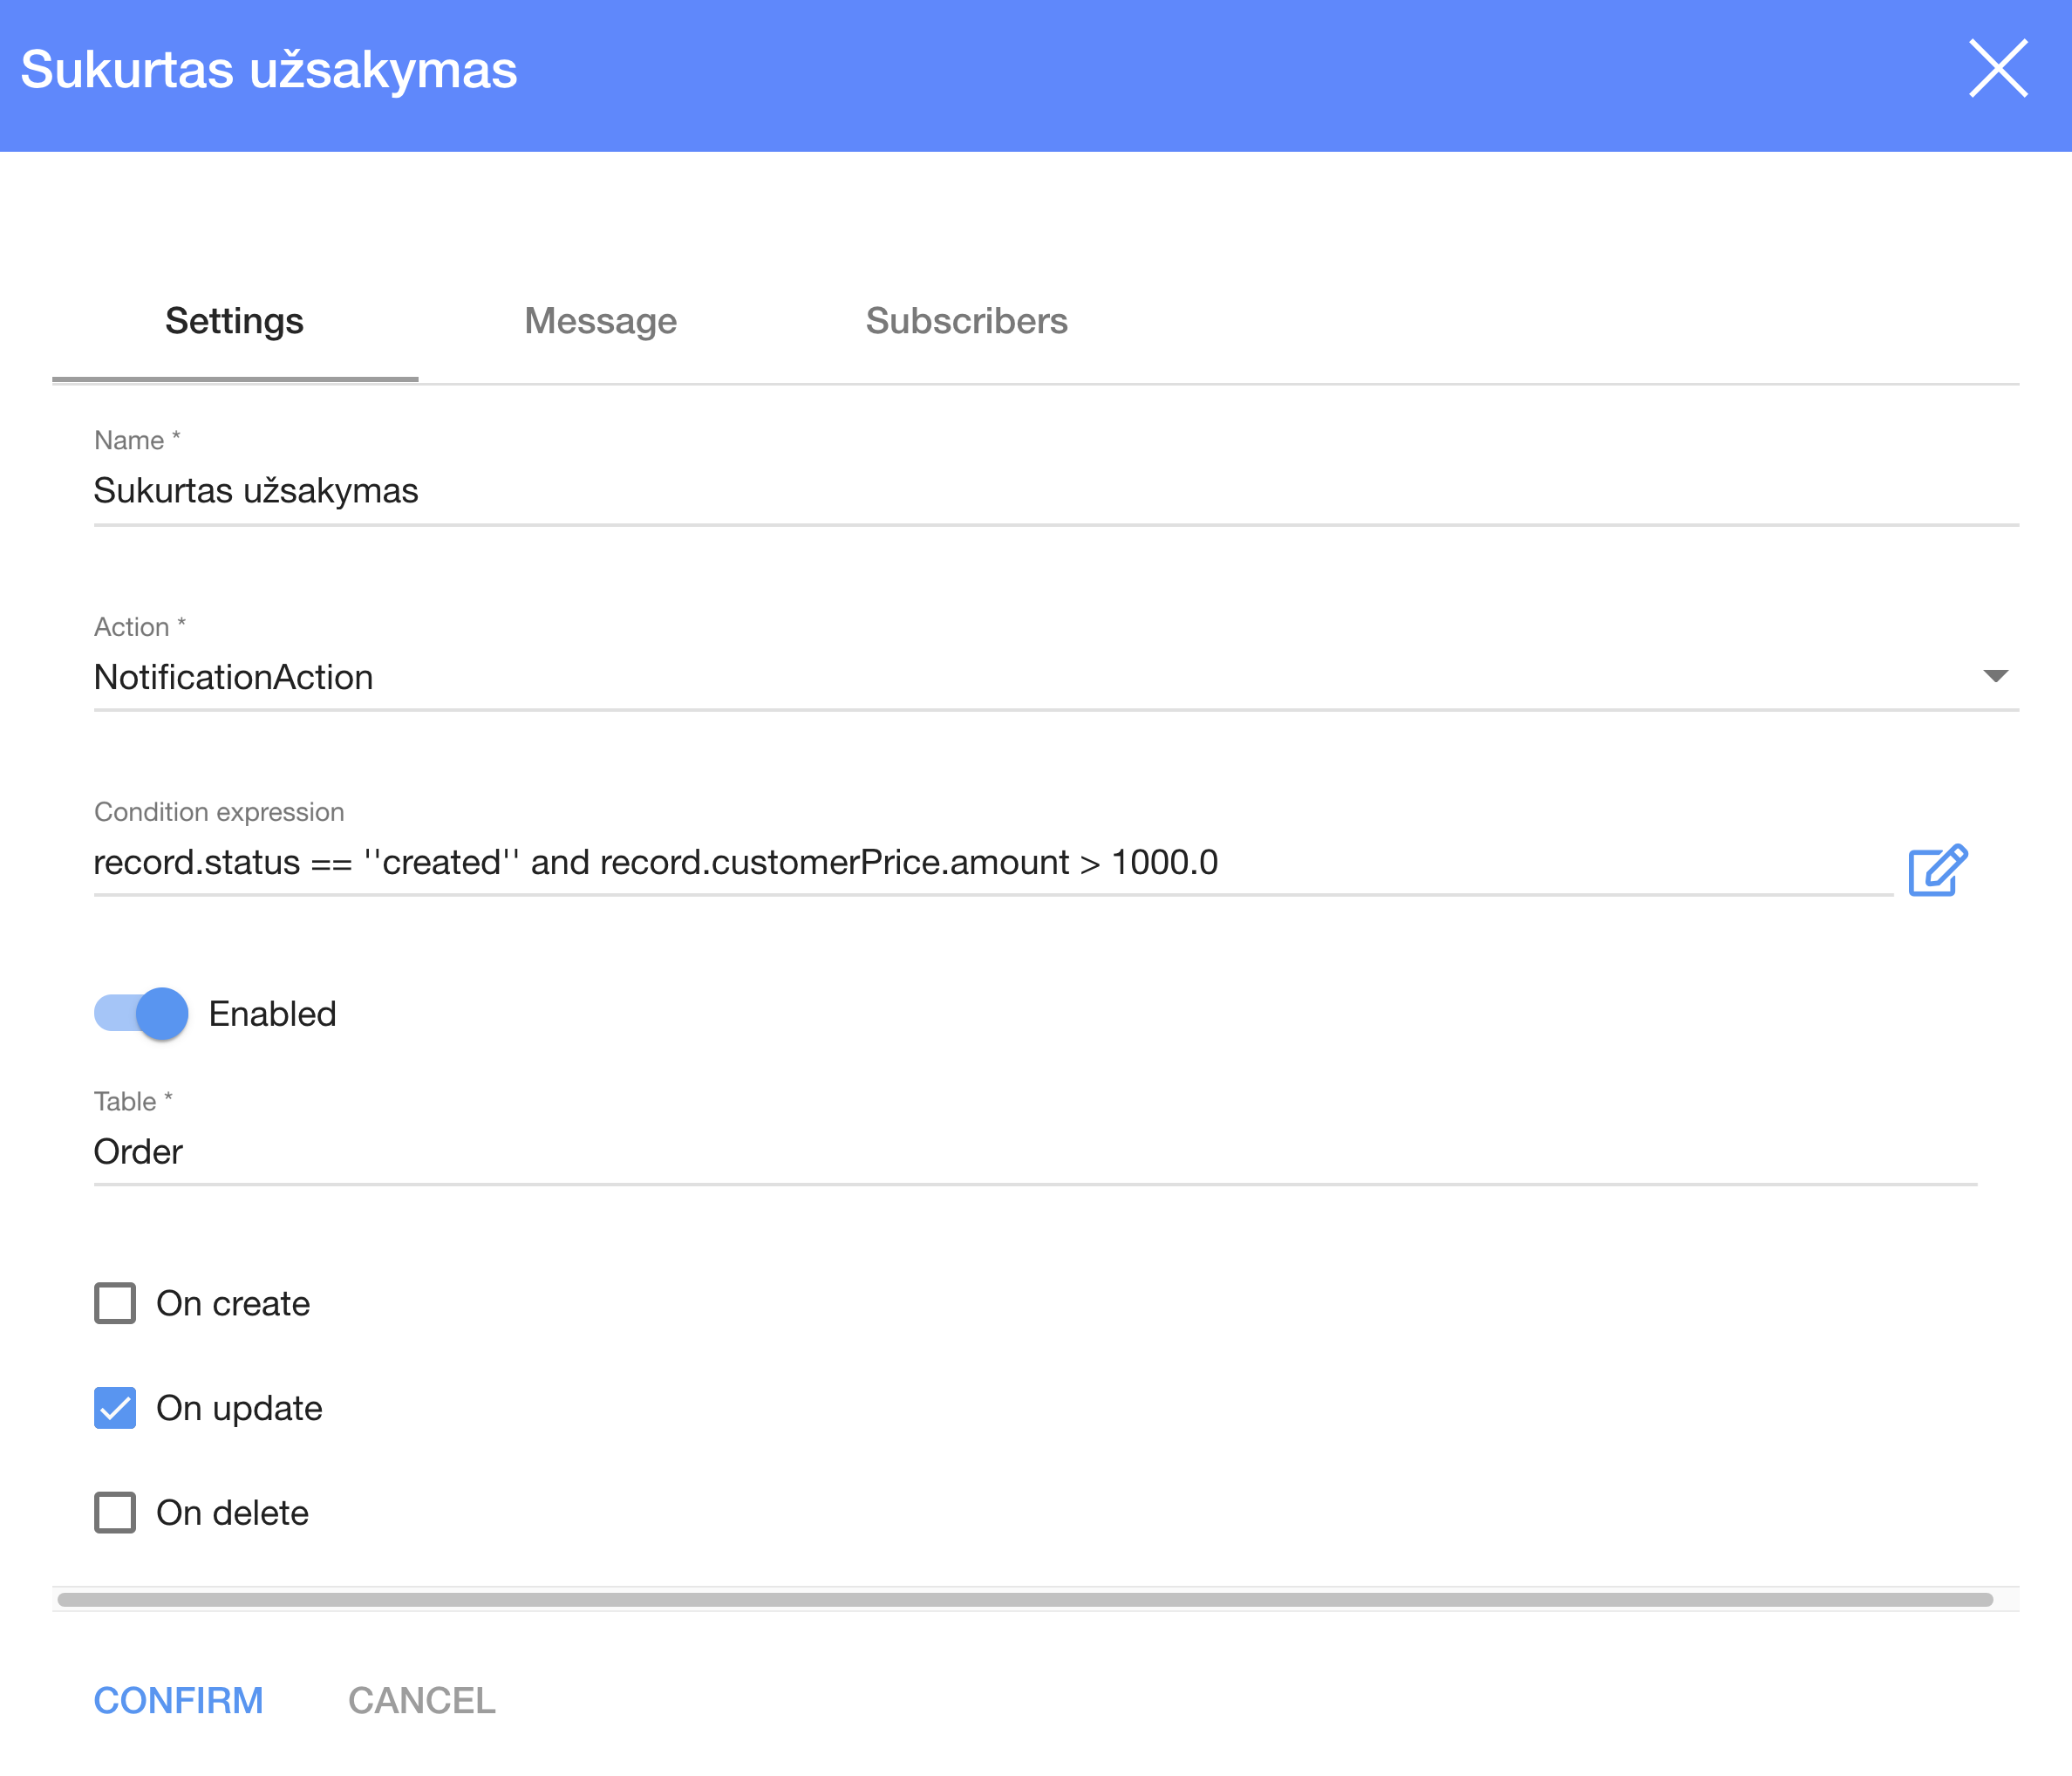Click the horizontal scrollbar at bottom

pyautogui.click(x=1024, y=1599)
